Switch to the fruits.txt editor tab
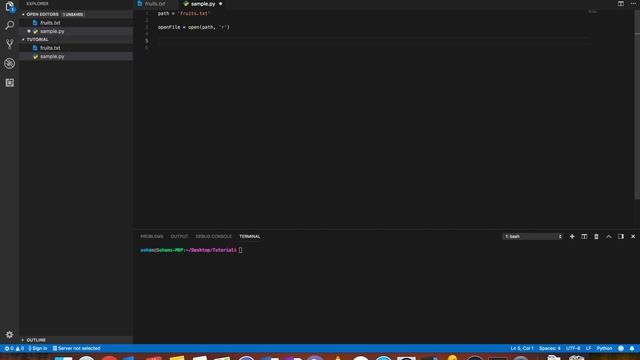This screenshot has height=360, width=640. click(155, 4)
